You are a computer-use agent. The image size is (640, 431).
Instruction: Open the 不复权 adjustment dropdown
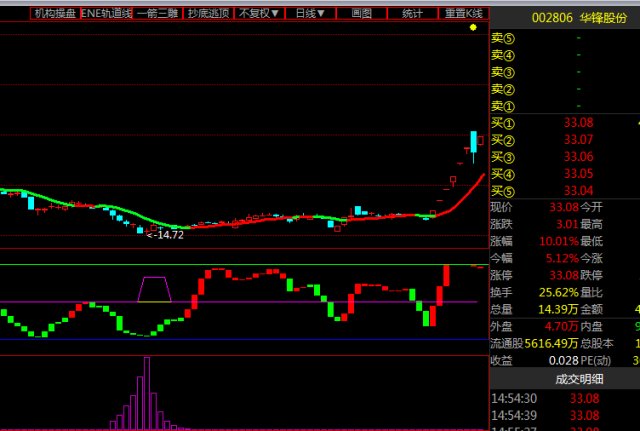coord(259,13)
